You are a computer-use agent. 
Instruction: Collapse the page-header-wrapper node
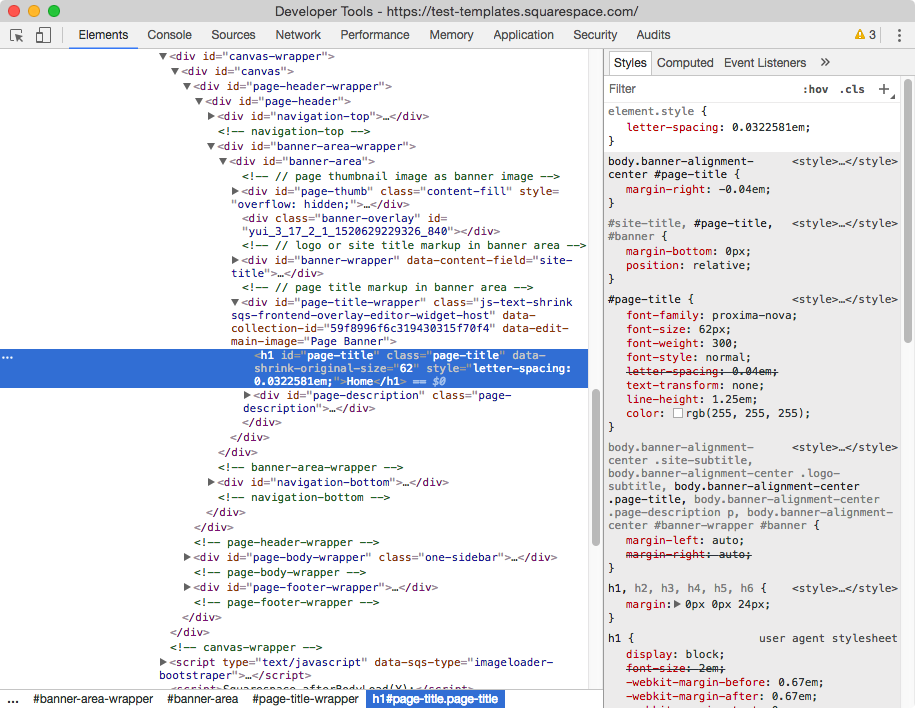coord(187,86)
